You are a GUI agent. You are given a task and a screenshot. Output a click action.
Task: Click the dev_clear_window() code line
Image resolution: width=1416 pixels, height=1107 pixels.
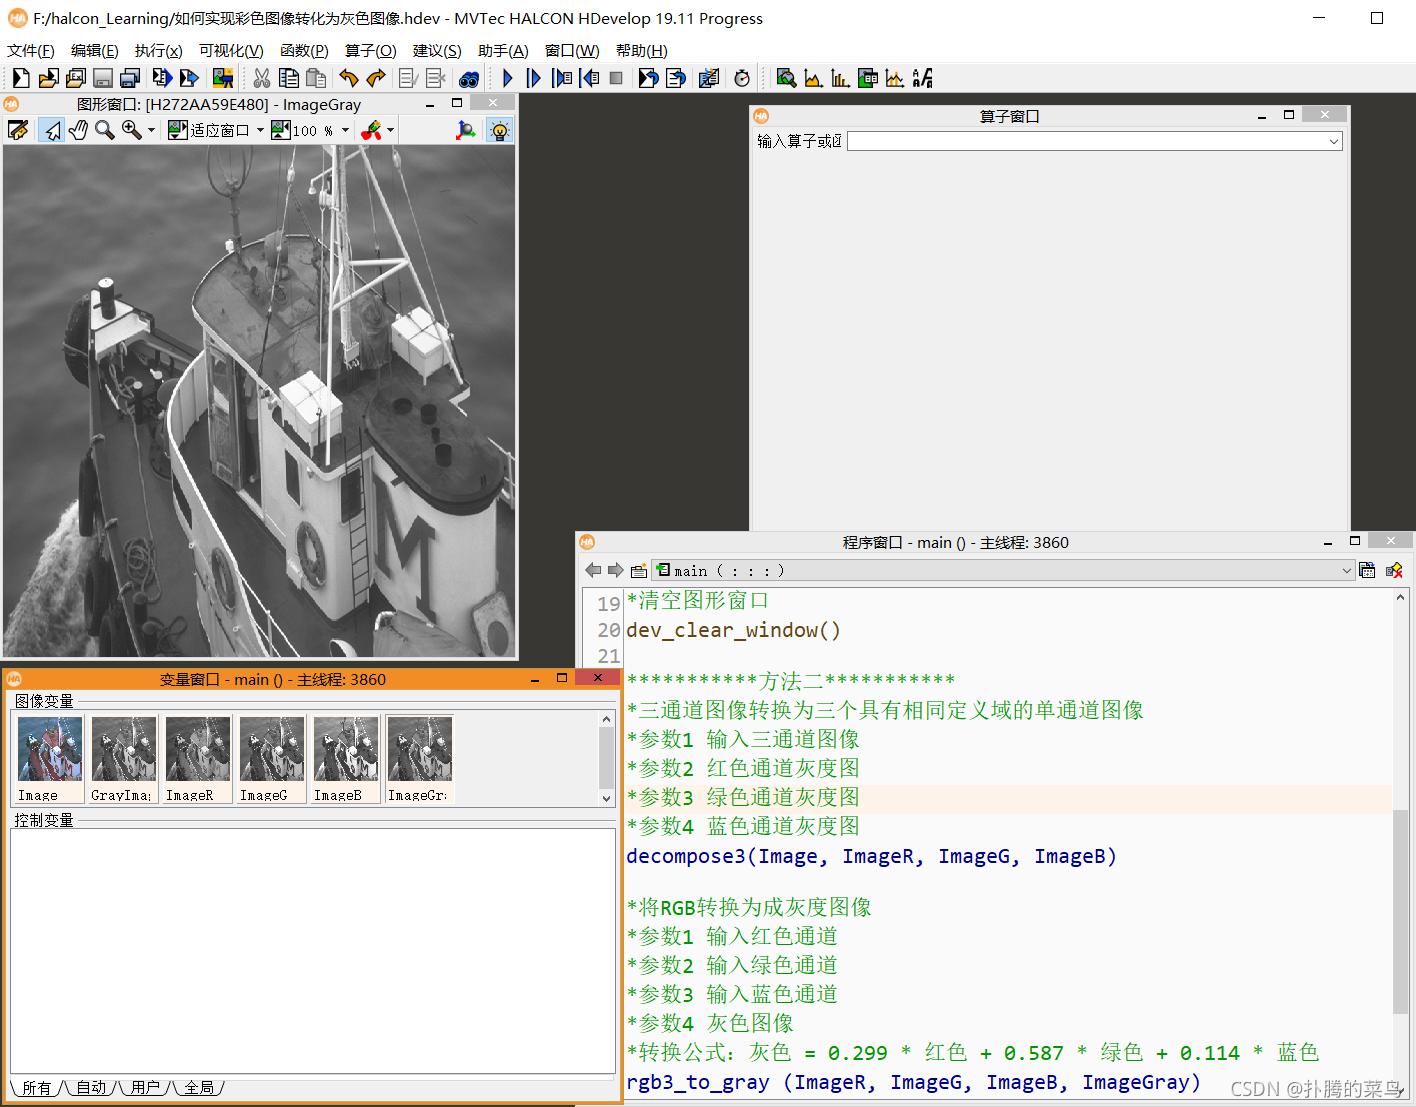[x=734, y=630]
